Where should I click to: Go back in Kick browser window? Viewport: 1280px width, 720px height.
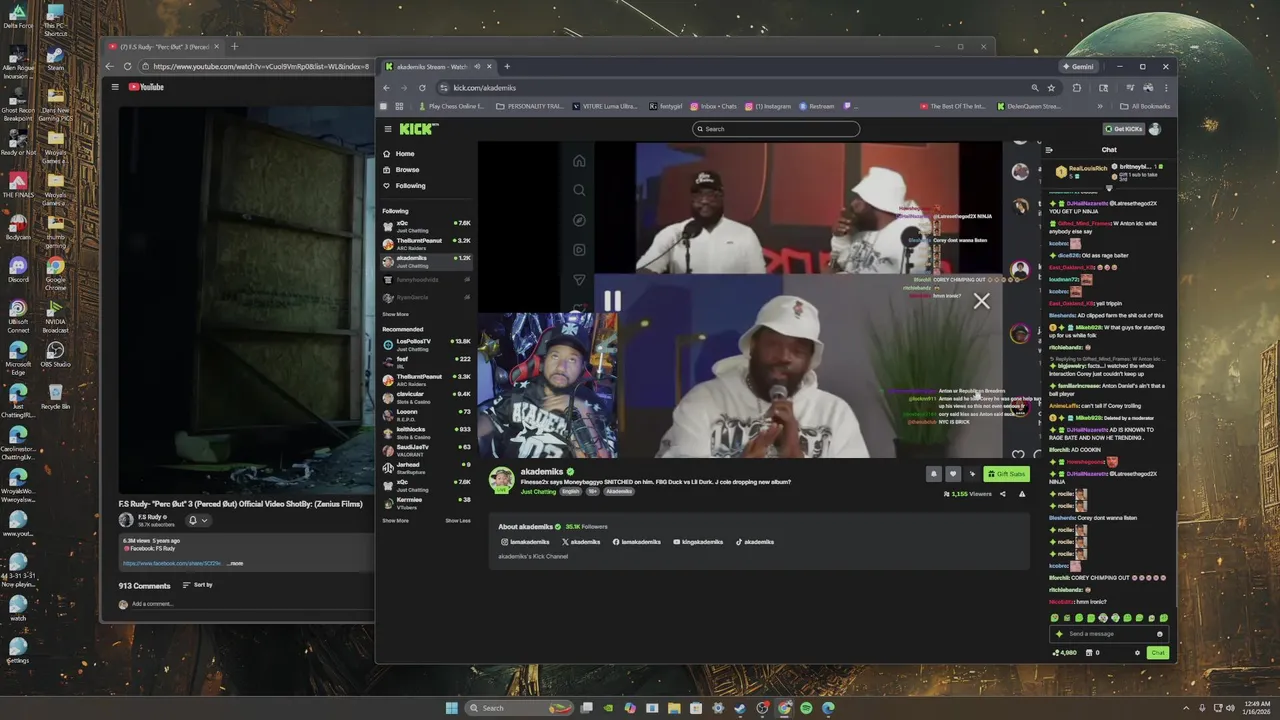[386, 88]
